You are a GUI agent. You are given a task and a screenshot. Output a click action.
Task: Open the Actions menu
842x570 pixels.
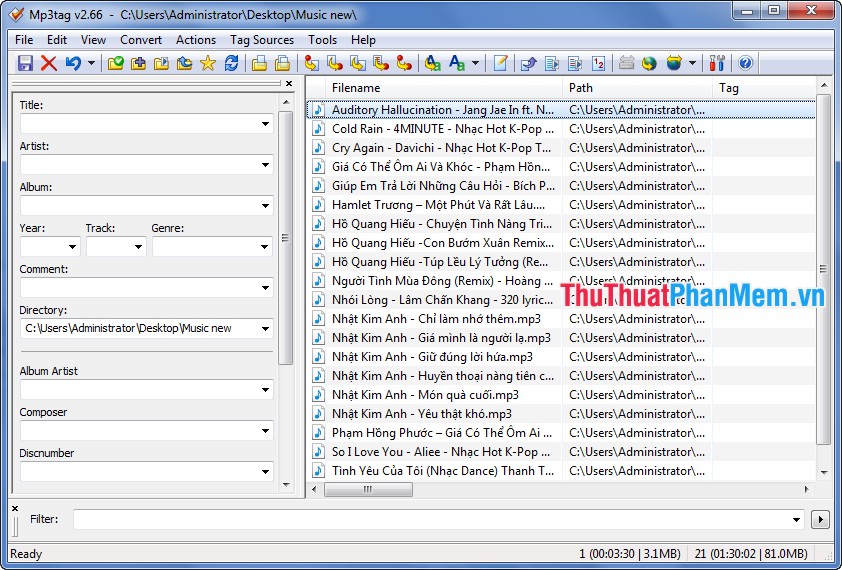(x=196, y=40)
